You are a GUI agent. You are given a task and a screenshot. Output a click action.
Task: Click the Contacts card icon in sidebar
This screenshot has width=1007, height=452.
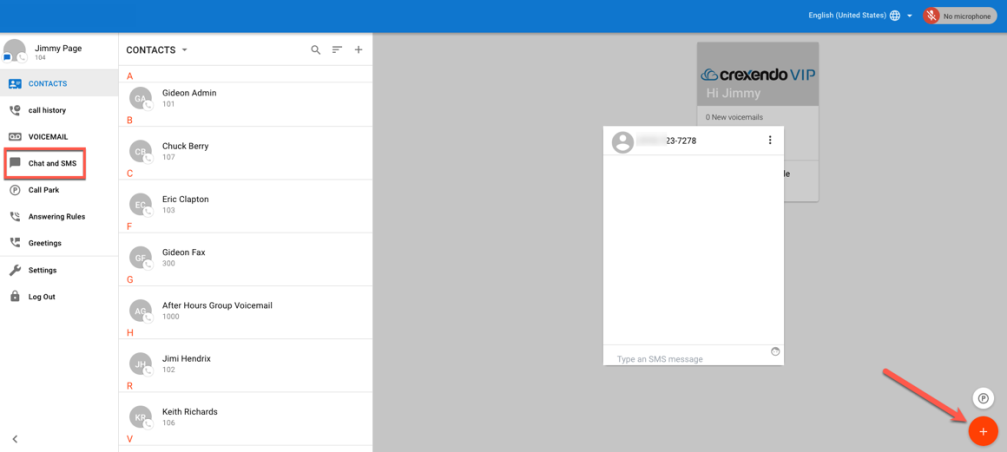15,83
